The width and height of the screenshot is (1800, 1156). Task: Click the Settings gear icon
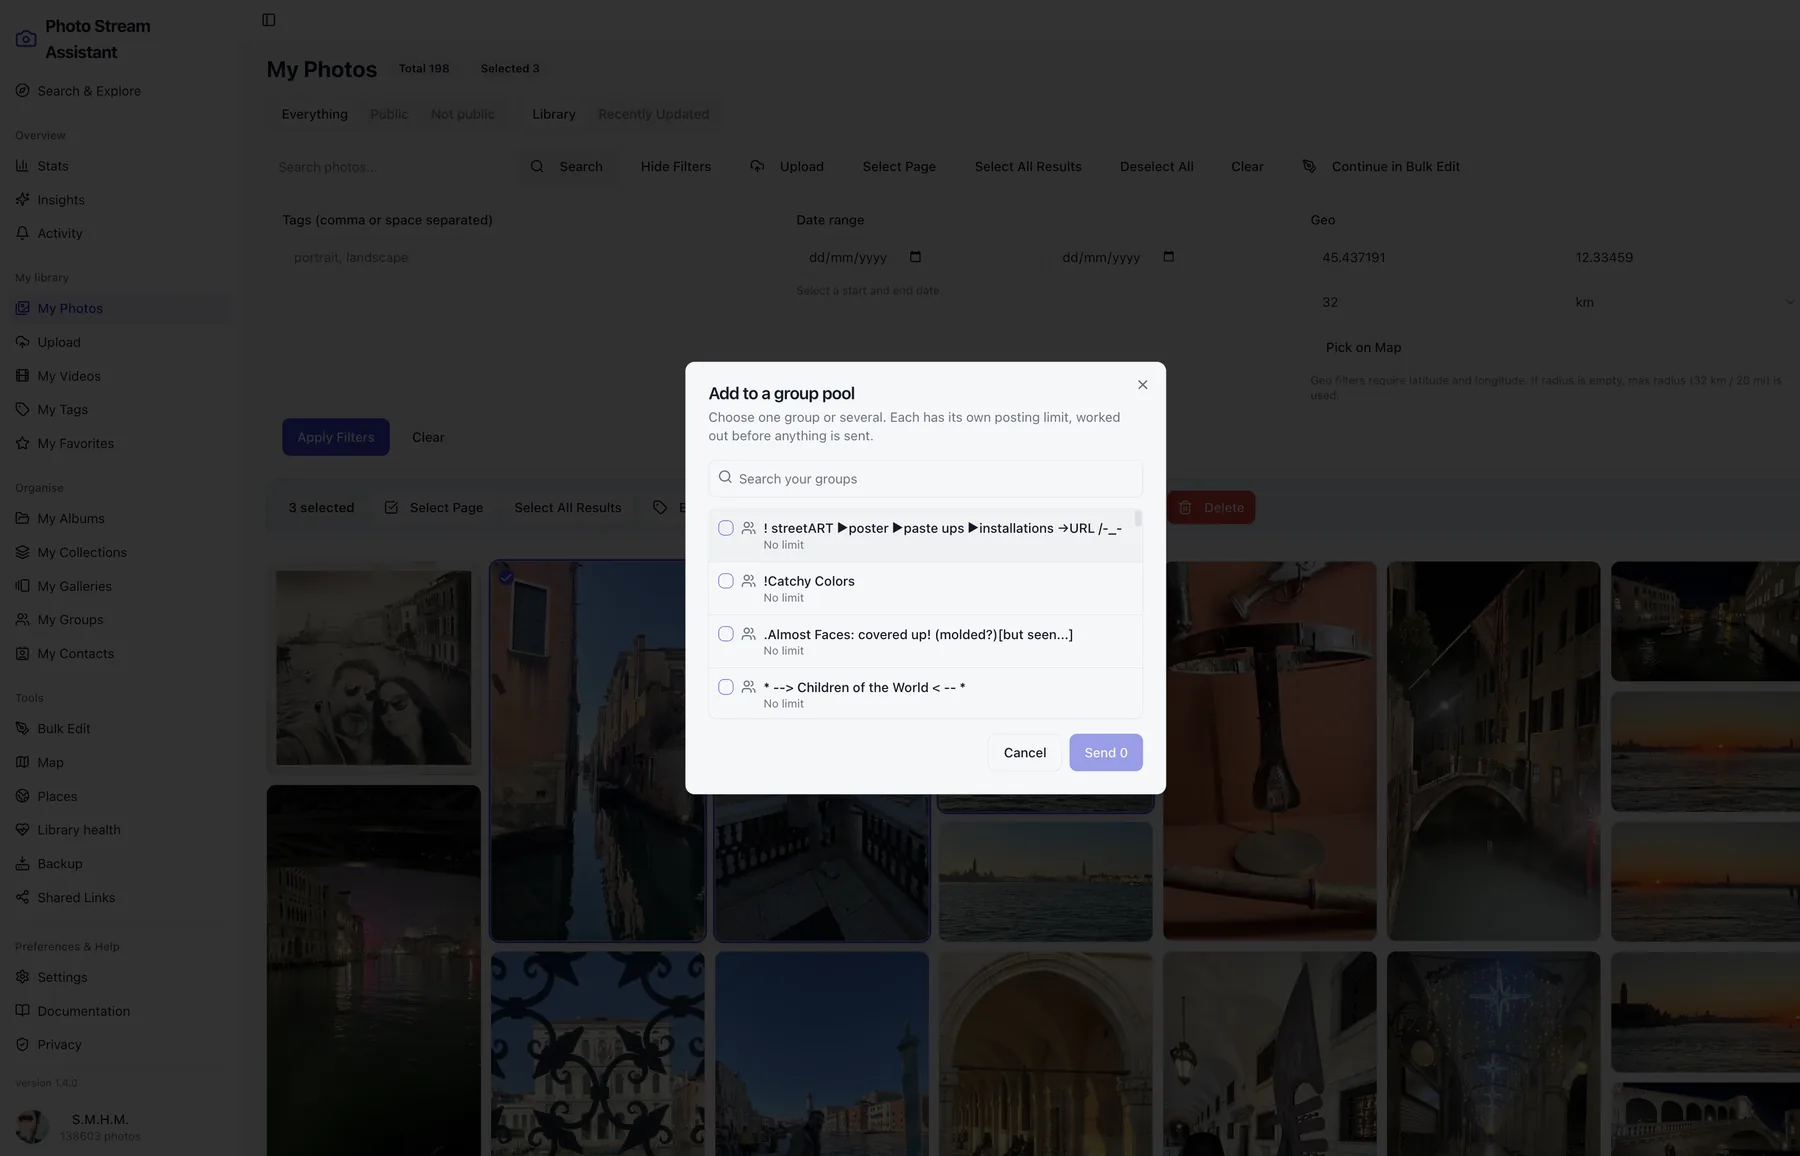pos(22,977)
